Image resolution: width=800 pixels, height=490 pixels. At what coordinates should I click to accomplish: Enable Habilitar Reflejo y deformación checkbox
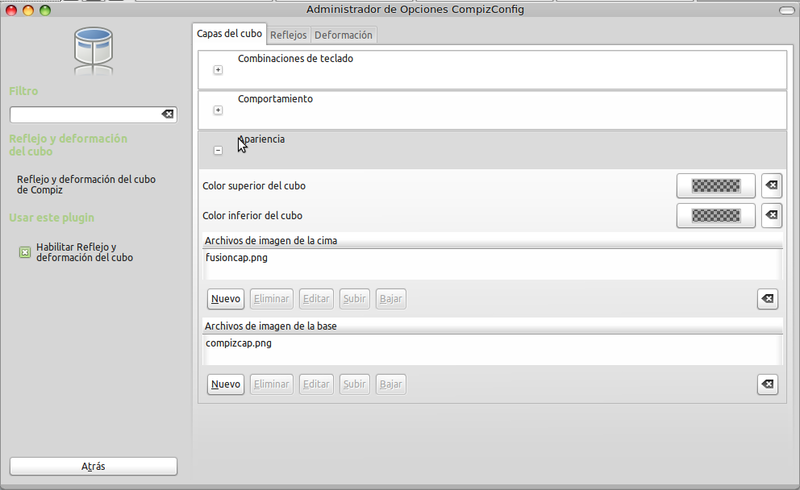(x=26, y=252)
